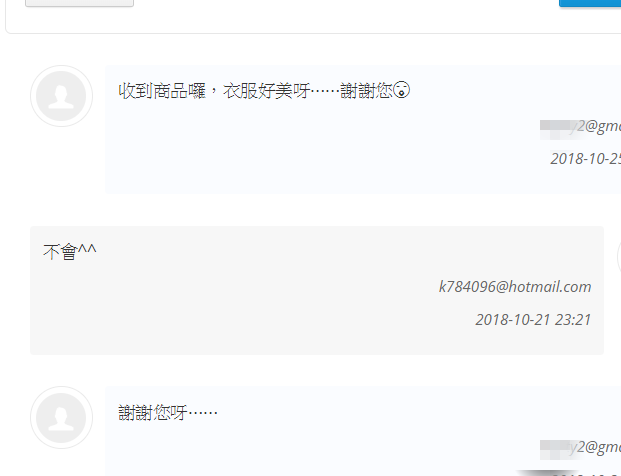Click the blue button above the comments
Screen dimensions: 621x476
point(590,3)
